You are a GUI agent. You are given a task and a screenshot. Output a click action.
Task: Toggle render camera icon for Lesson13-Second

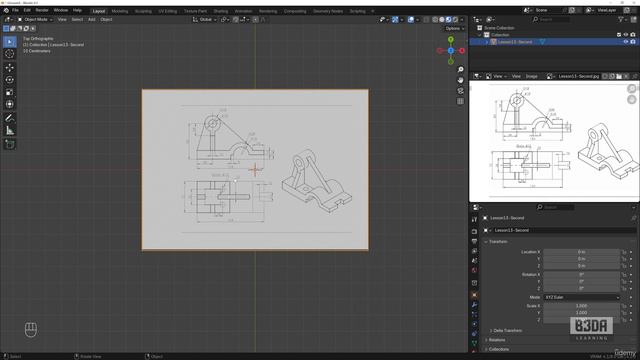[x=633, y=42]
